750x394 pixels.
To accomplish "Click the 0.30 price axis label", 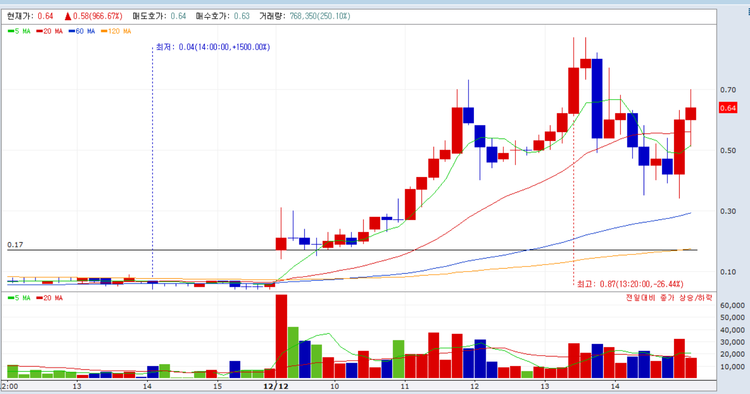I will 728,211.
